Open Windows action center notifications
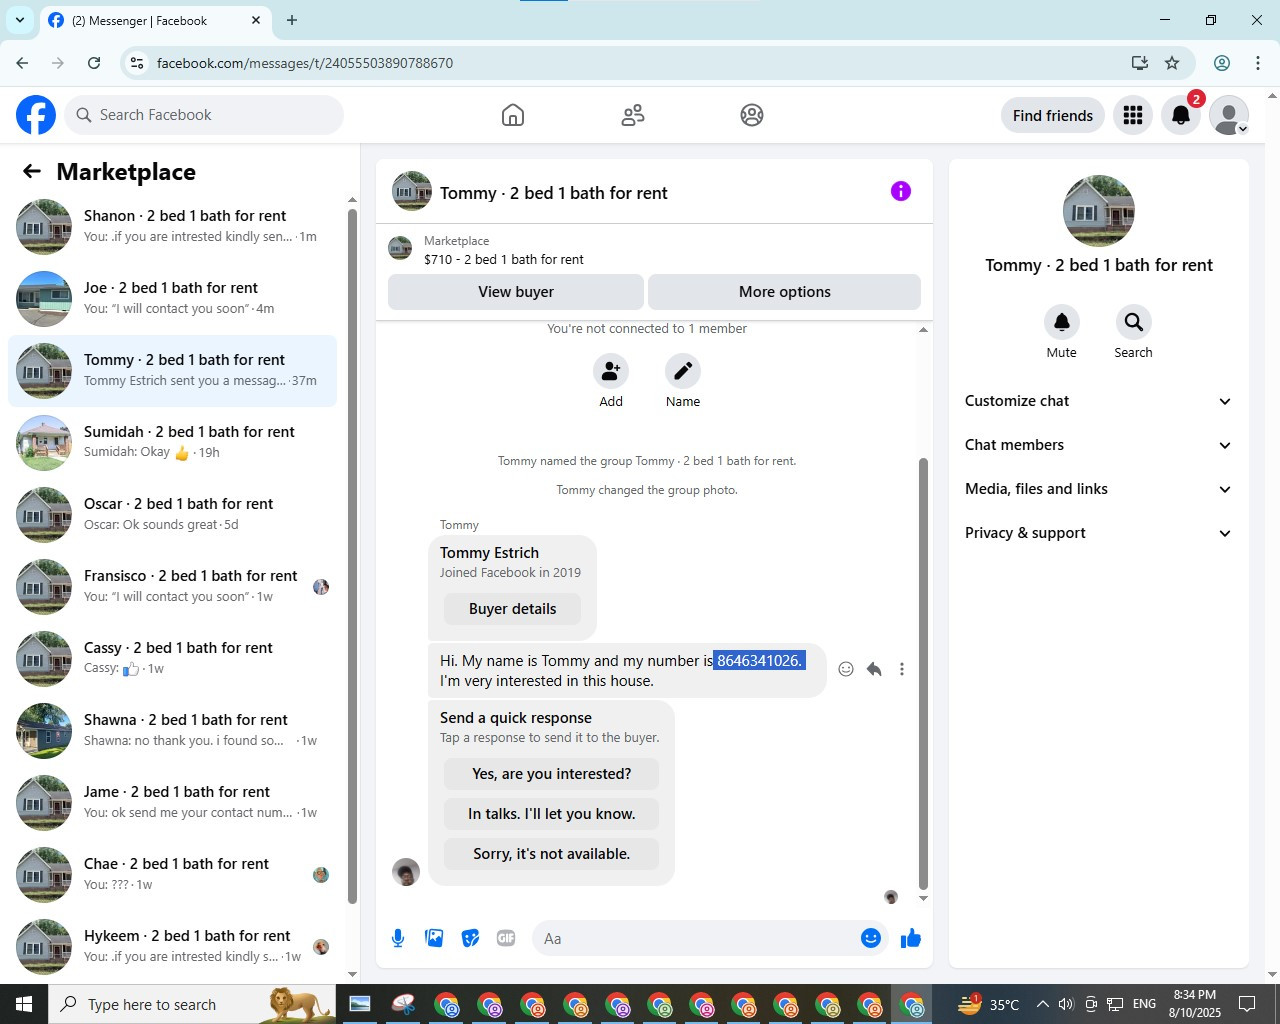 tap(1247, 1004)
